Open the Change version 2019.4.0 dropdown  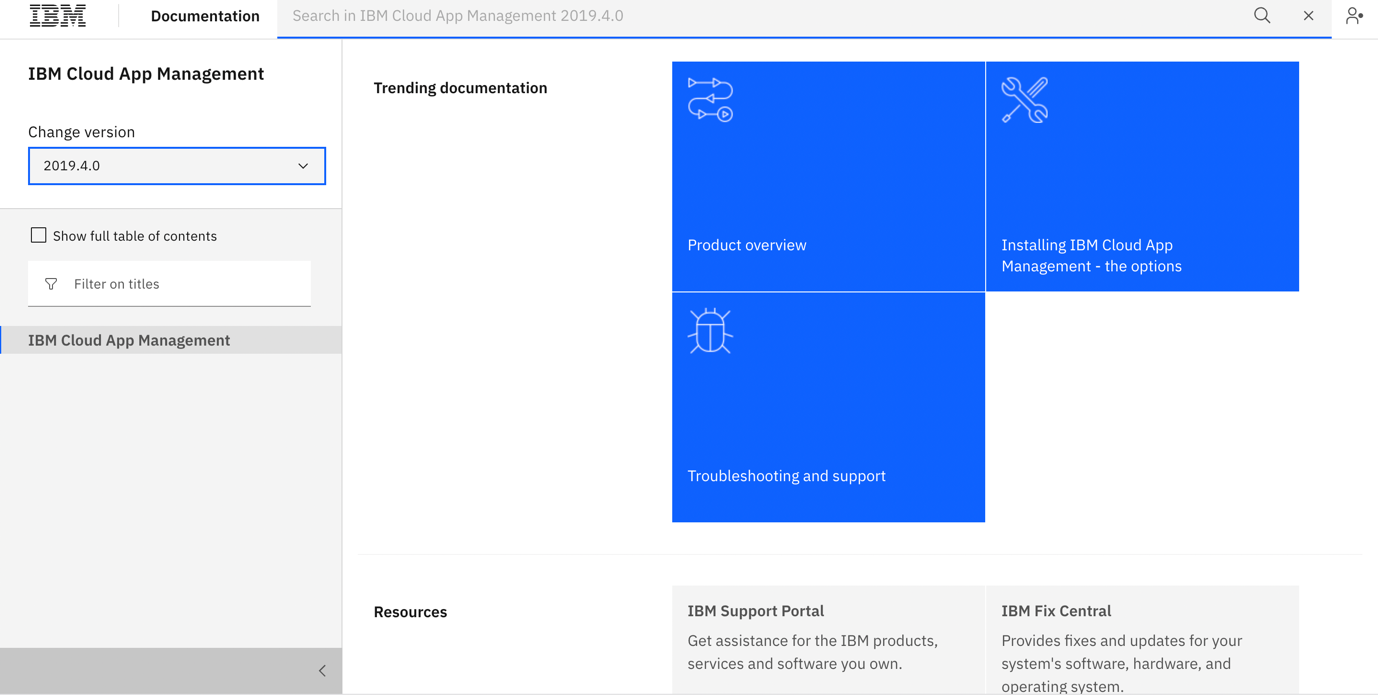pos(177,166)
